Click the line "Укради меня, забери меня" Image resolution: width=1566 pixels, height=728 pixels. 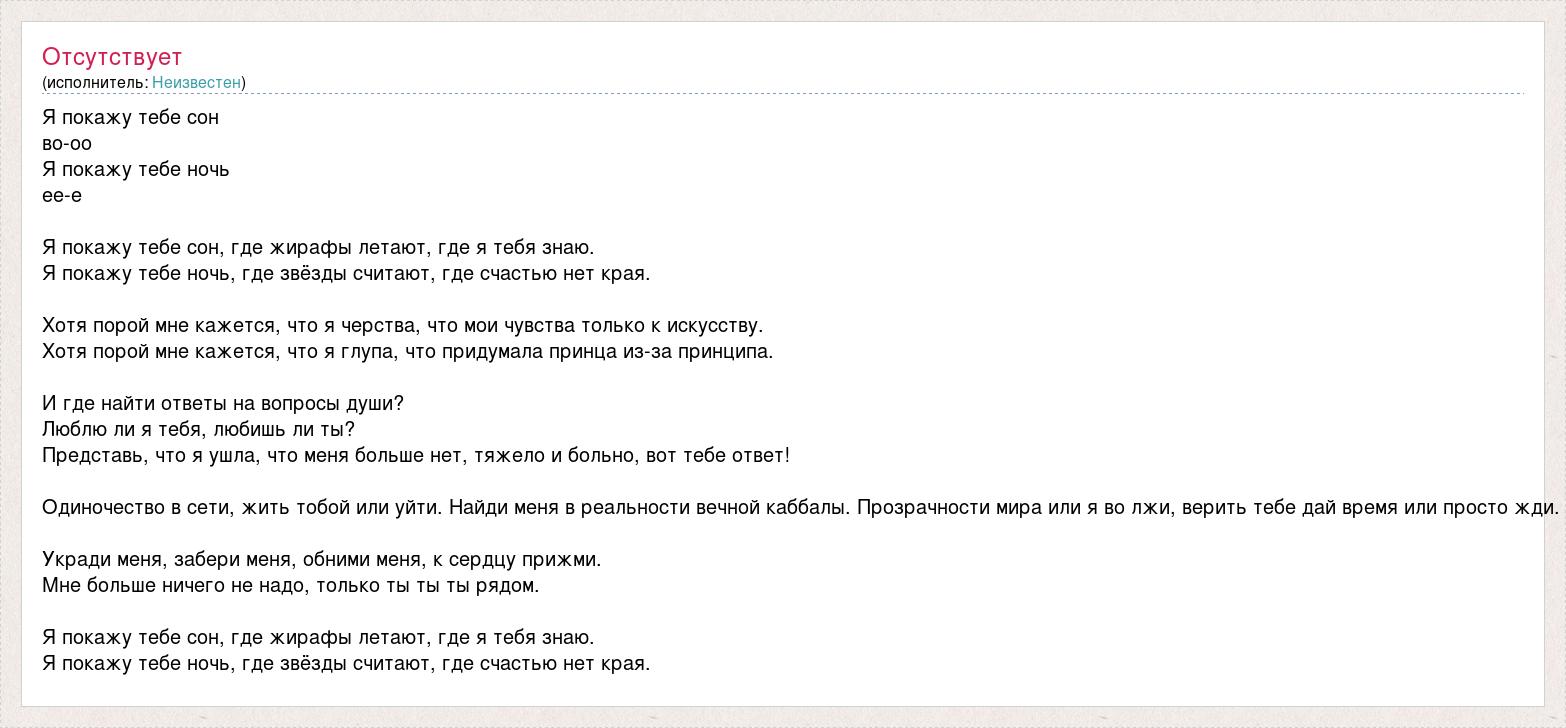tap(321, 560)
